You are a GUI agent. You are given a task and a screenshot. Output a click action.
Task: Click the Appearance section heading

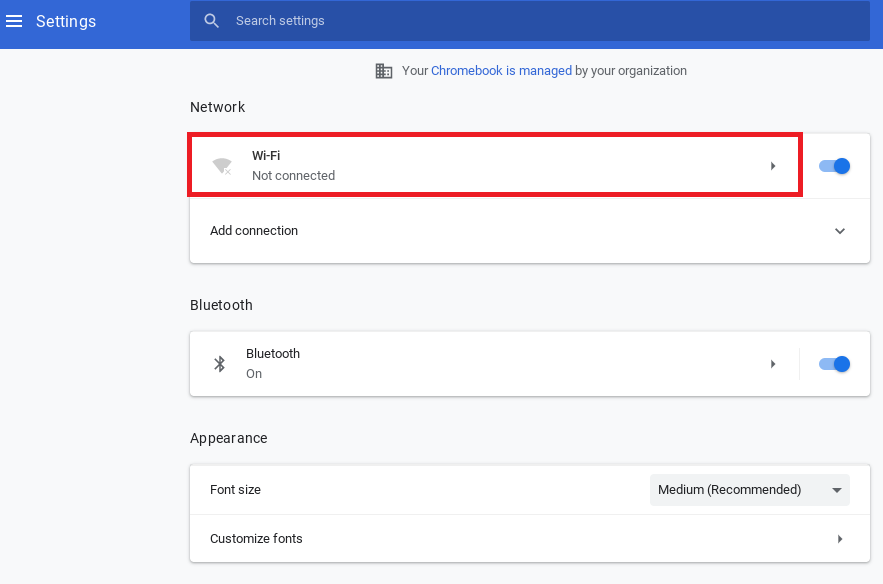point(229,438)
